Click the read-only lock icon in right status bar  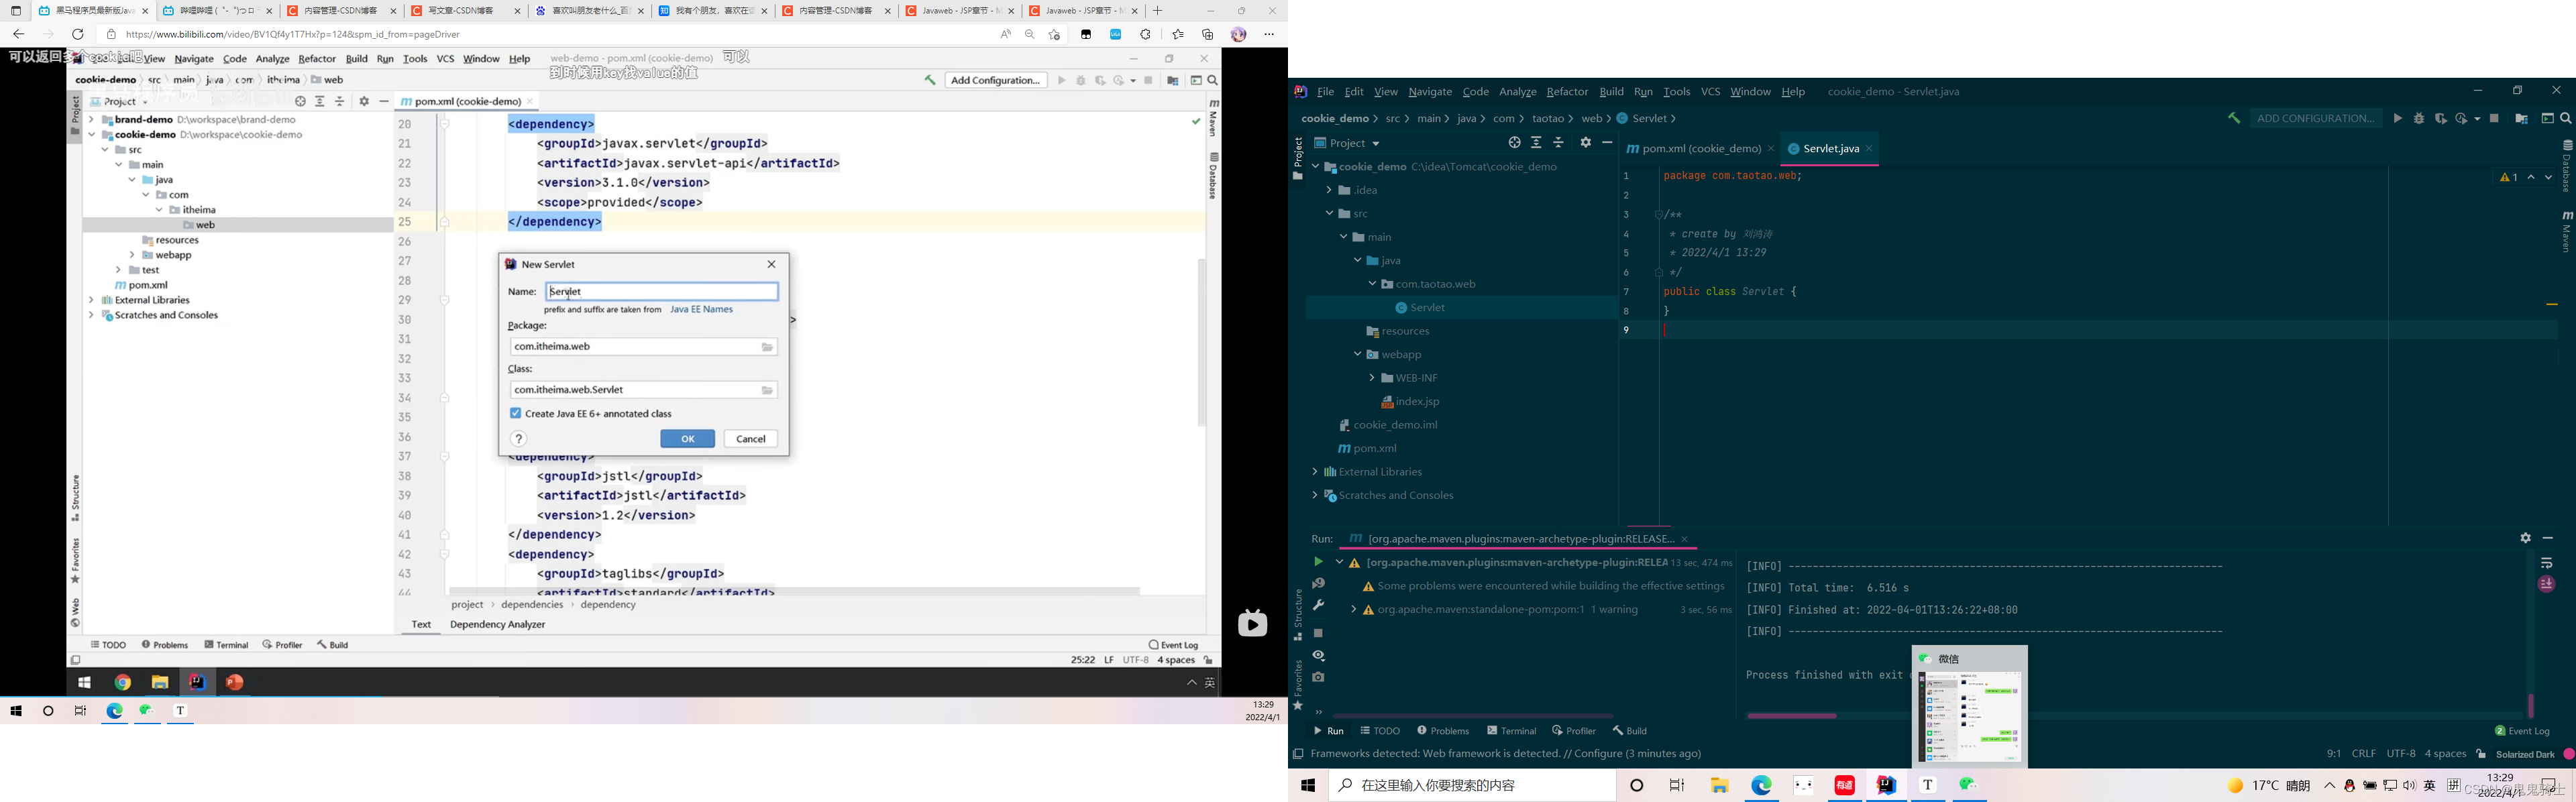click(x=2481, y=754)
